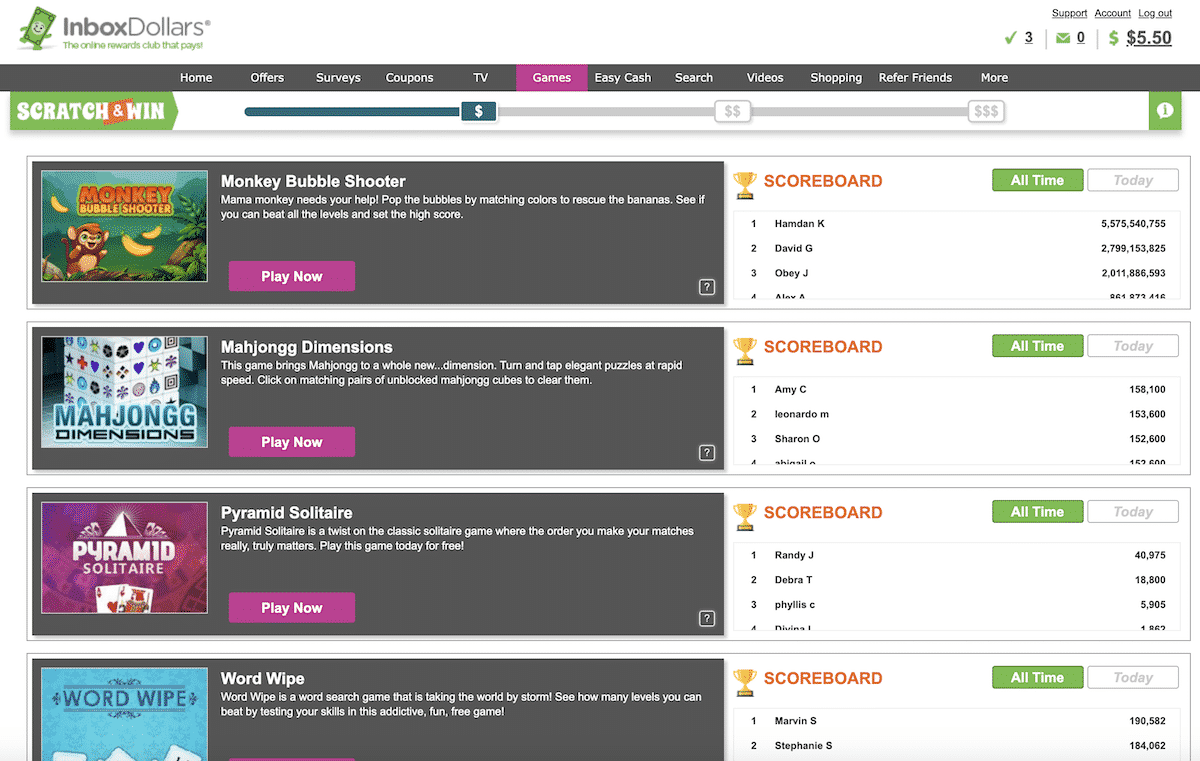Select Today for Word Wipe scoreboard
This screenshot has width=1200, height=761.
click(1133, 677)
